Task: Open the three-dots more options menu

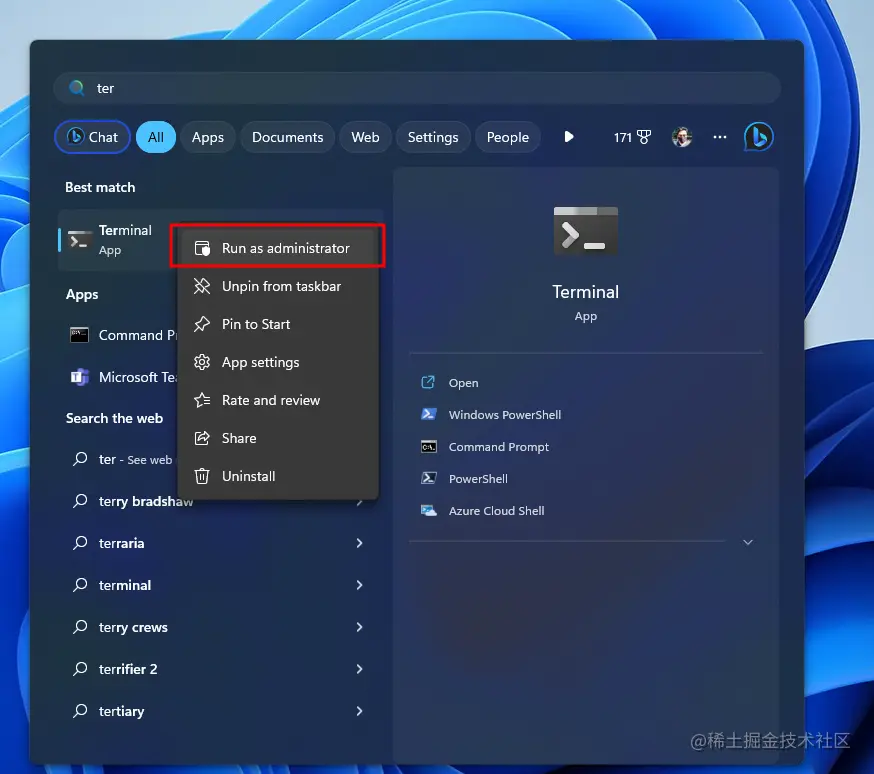Action: pyautogui.click(x=720, y=137)
